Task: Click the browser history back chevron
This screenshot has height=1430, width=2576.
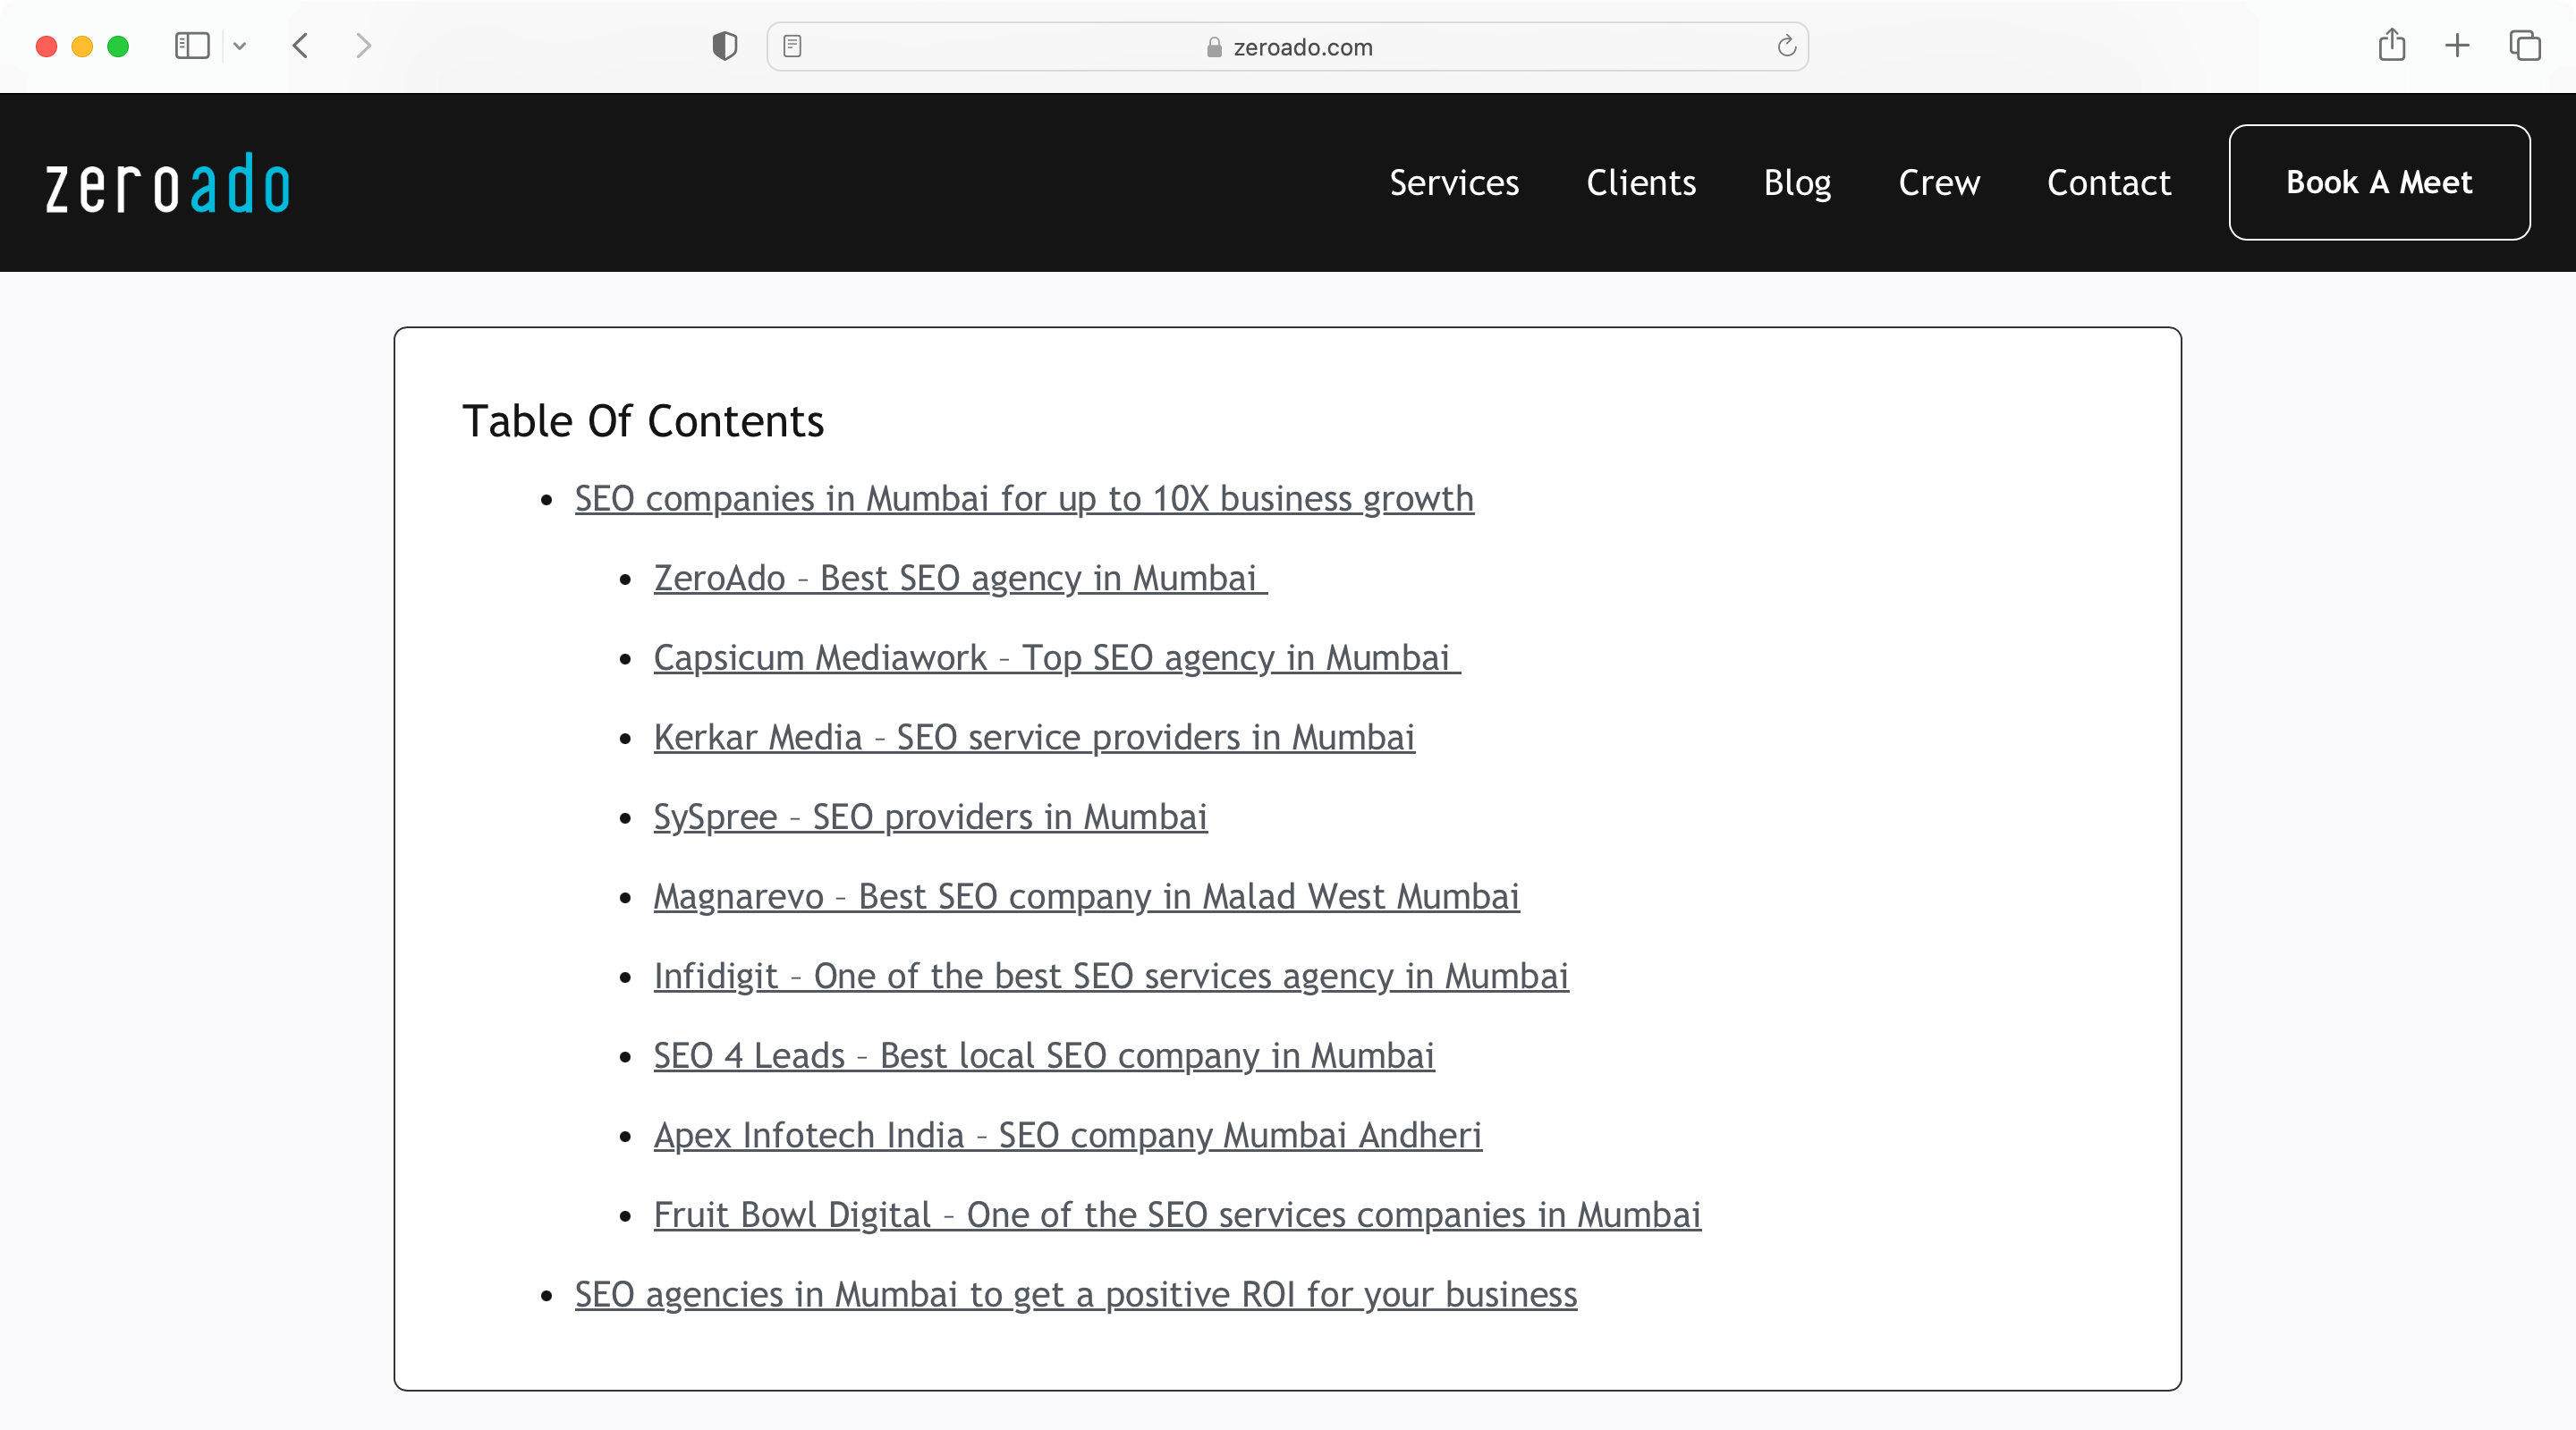Action: [300, 44]
